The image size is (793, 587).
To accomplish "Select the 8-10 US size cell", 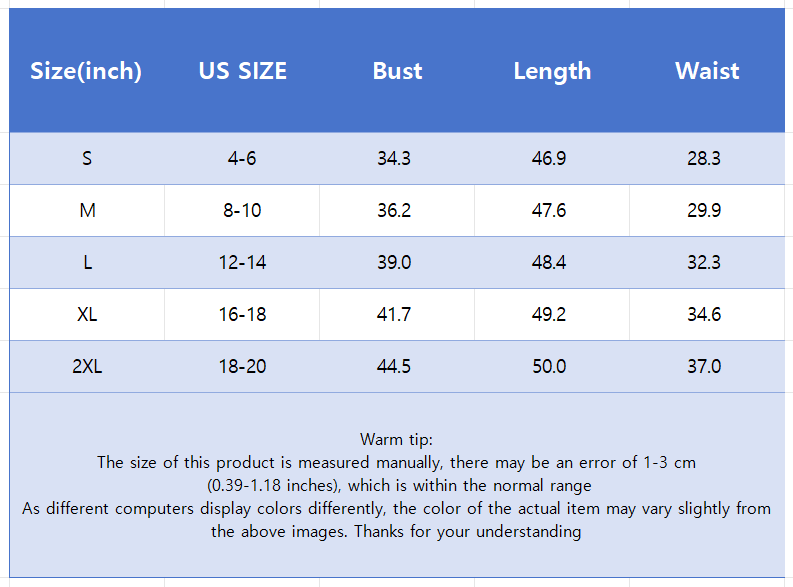I will [x=242, y=210].
